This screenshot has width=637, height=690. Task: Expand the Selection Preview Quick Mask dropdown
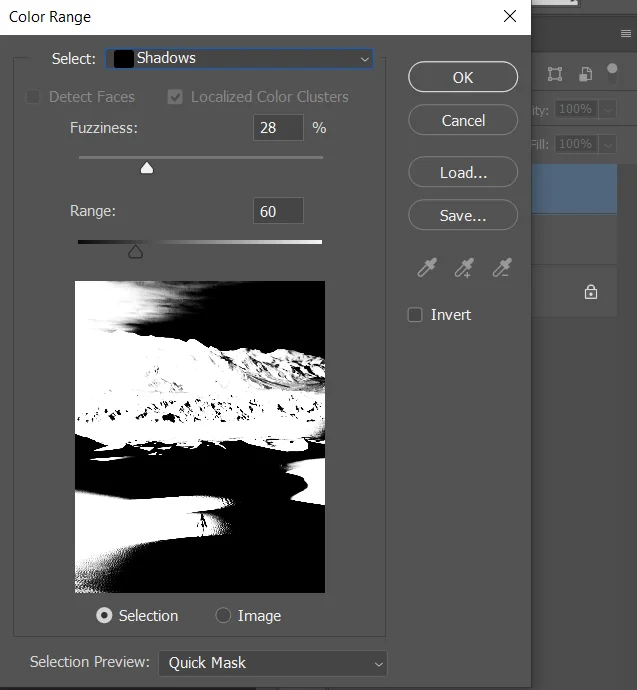point(272,663)
